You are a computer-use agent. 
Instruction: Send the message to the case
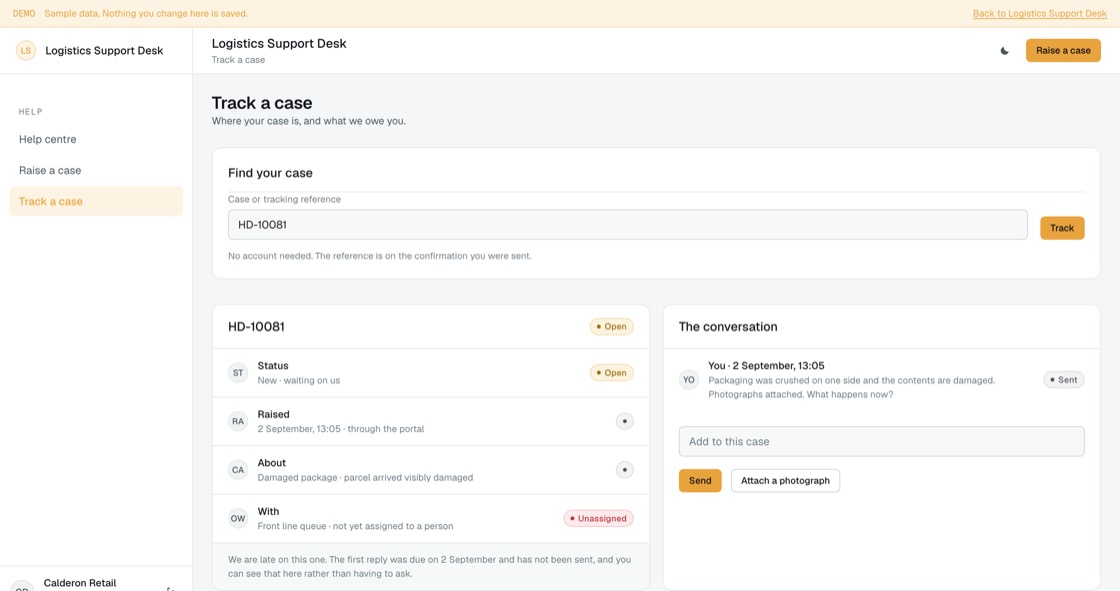coord(700,480)
